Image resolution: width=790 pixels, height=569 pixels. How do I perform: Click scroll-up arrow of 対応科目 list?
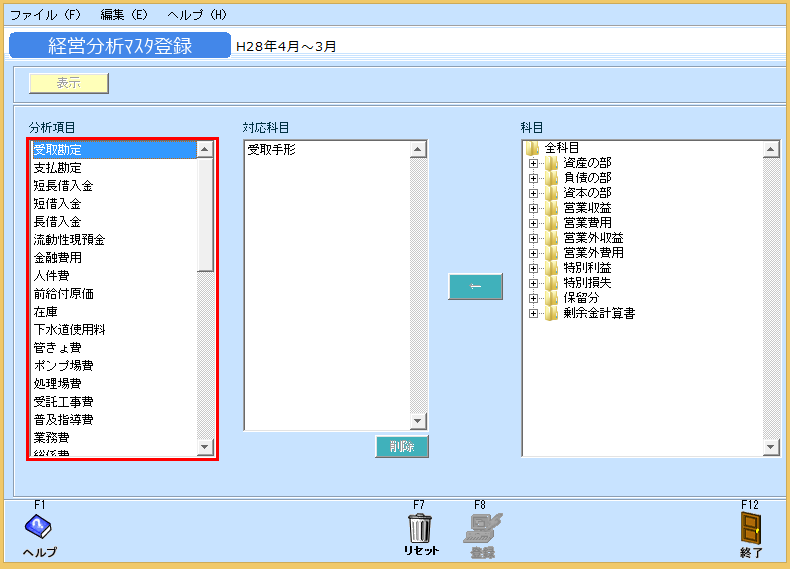pos(418,149)
